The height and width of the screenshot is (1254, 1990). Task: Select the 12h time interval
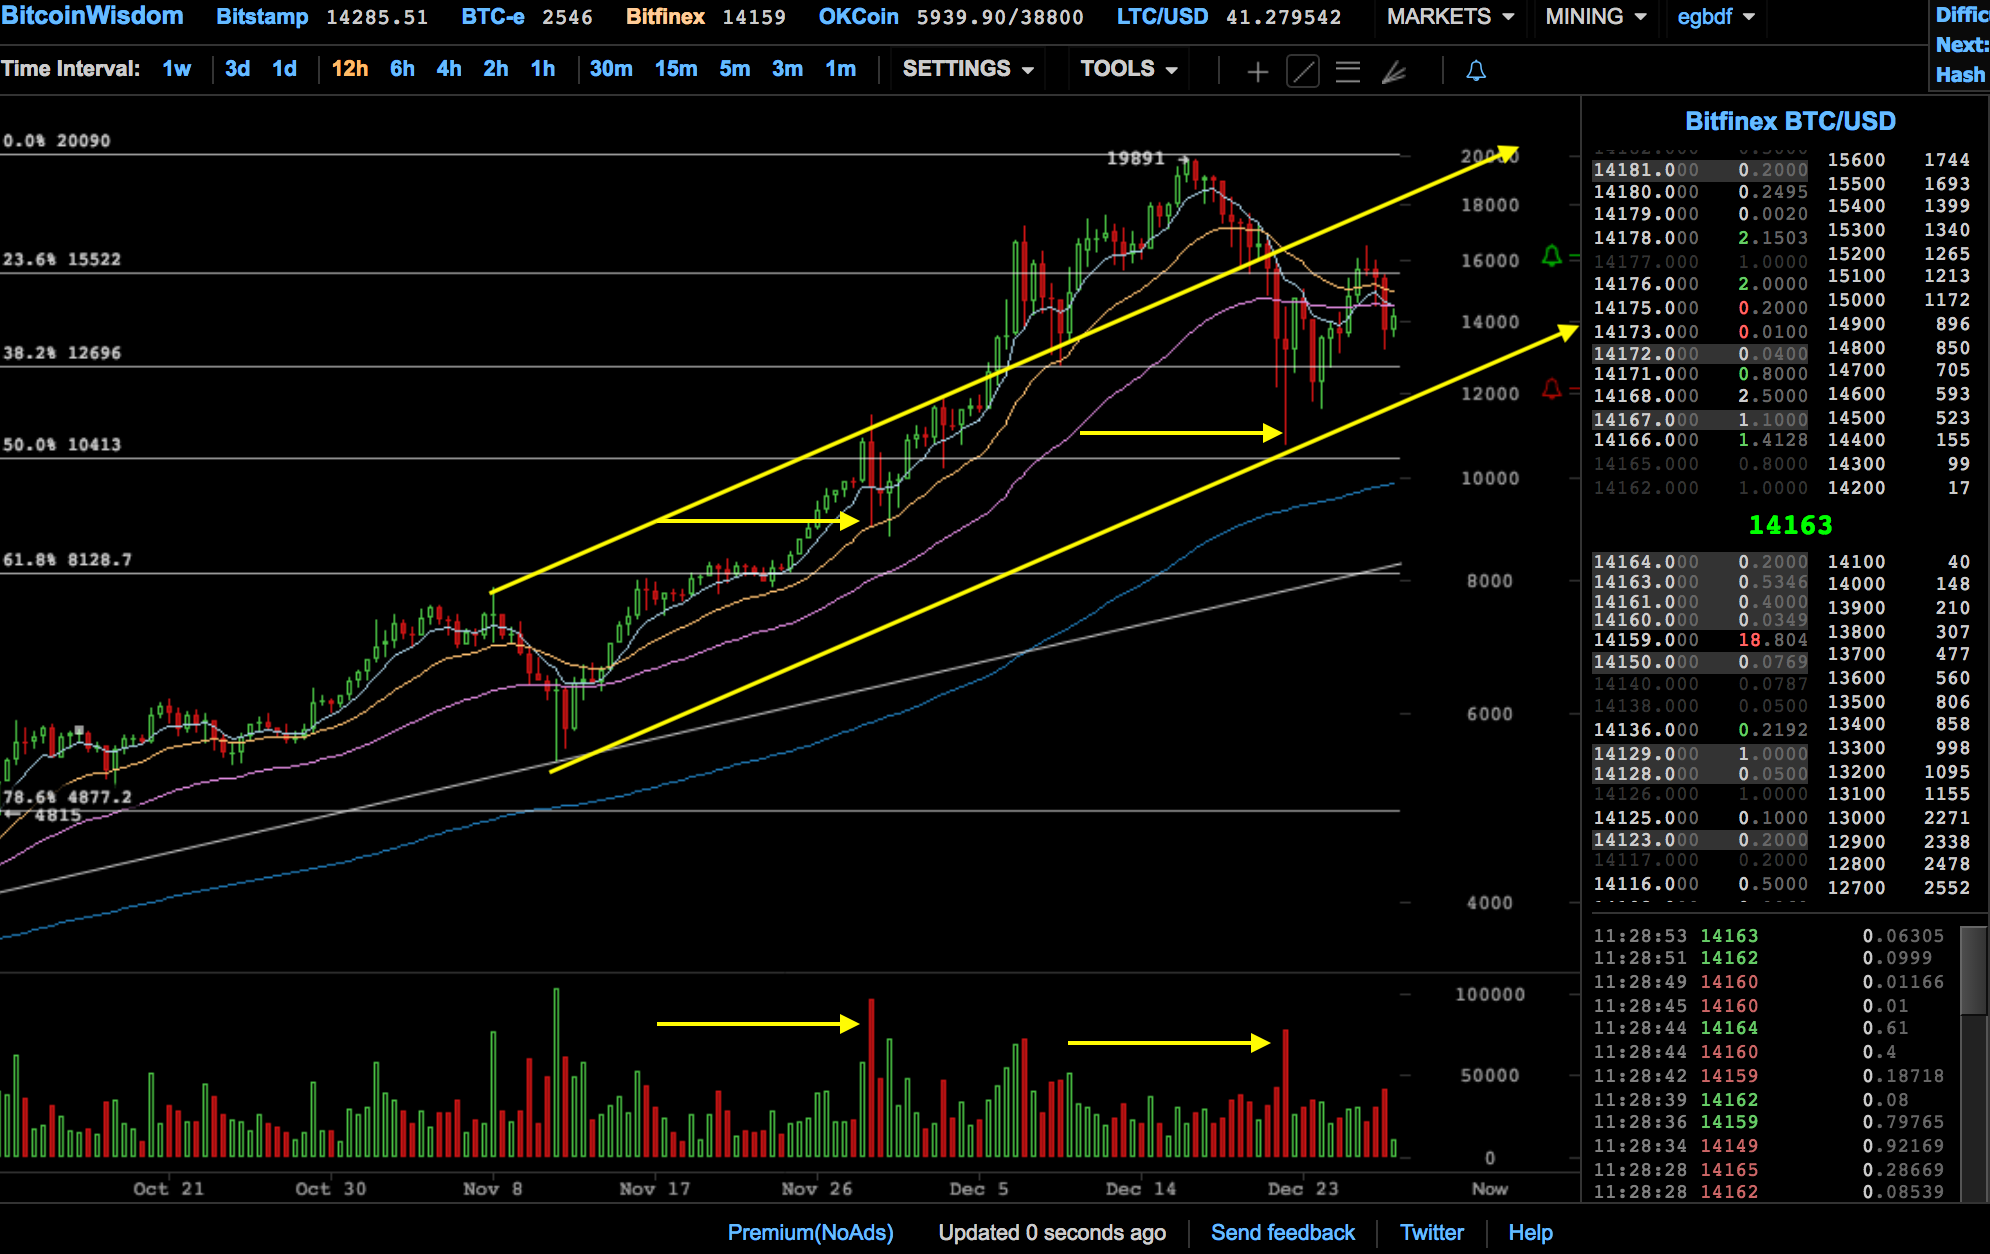tap(350, 69)
